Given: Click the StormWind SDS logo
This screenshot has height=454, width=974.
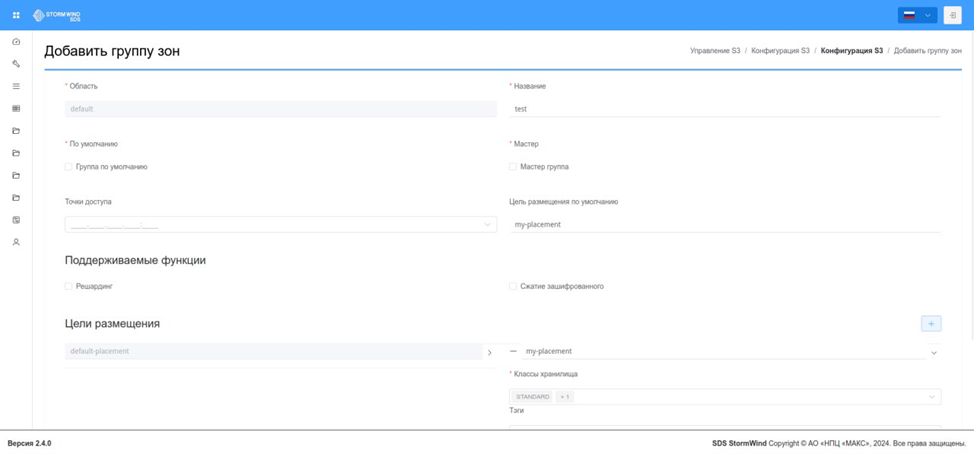Looking at the screenshot, I should tap(56, 15).
